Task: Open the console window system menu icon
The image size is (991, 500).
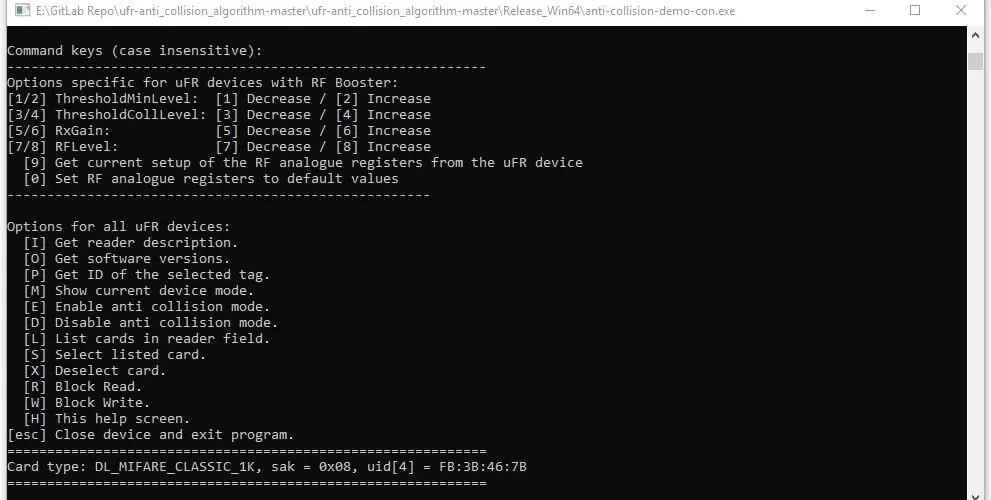Action: (22, 11)
